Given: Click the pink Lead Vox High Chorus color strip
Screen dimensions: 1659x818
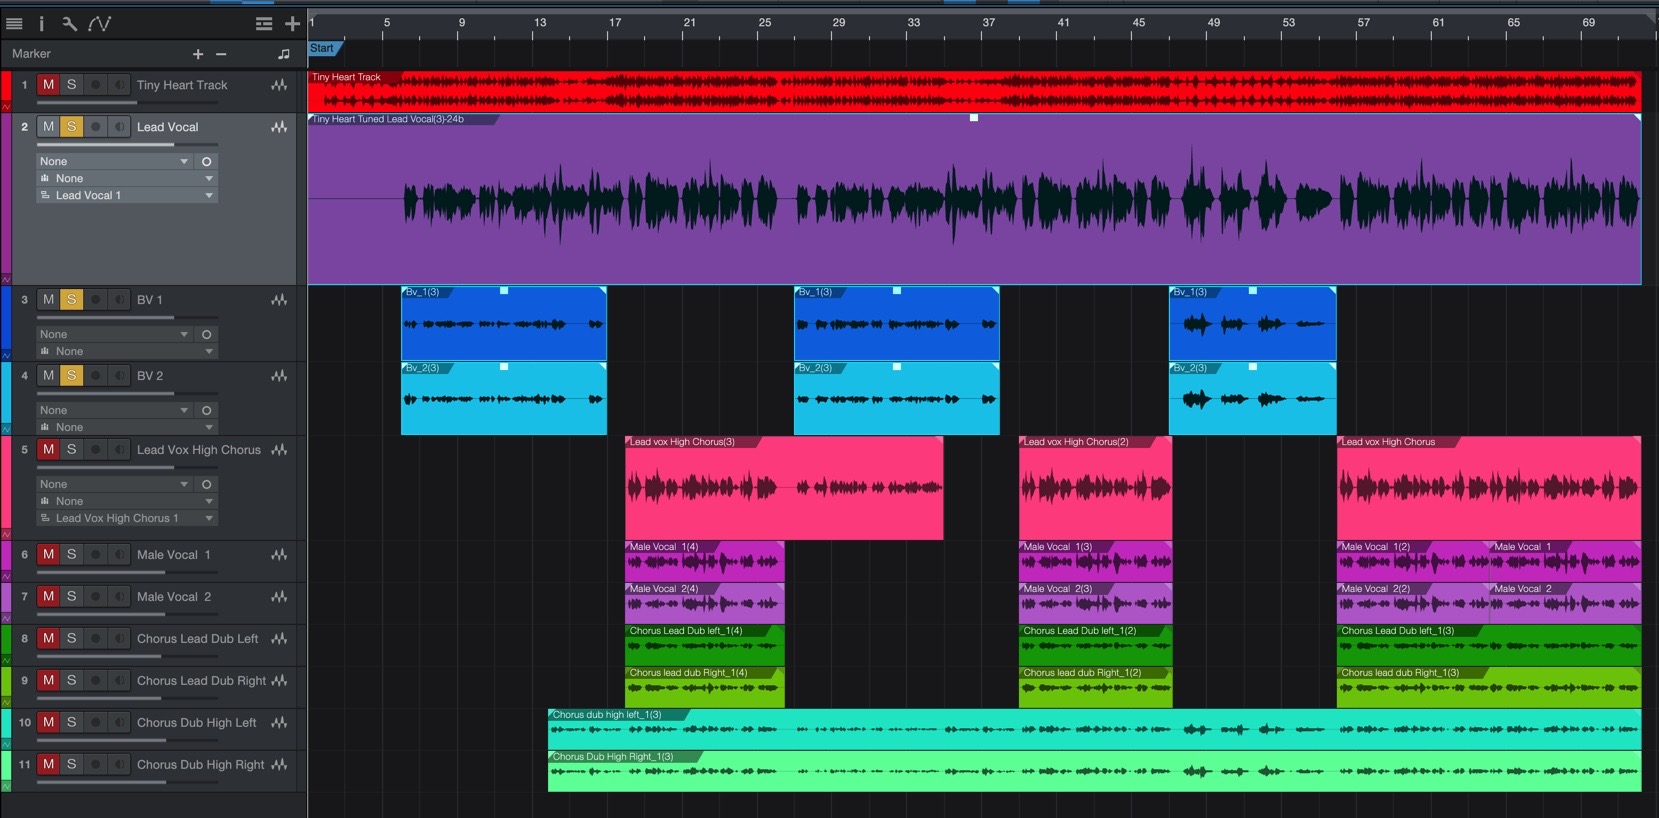Looking at the screenshot, I should tap(6, 487).
